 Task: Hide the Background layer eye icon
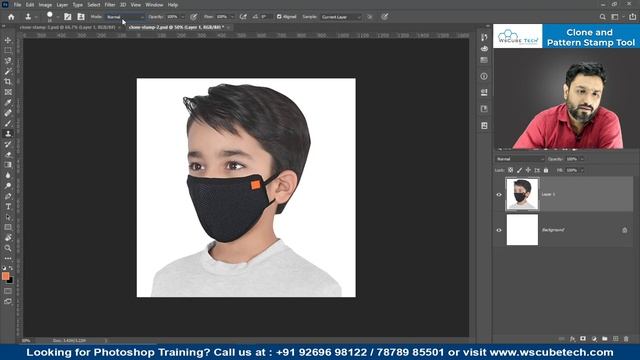(x=499, y=230)
